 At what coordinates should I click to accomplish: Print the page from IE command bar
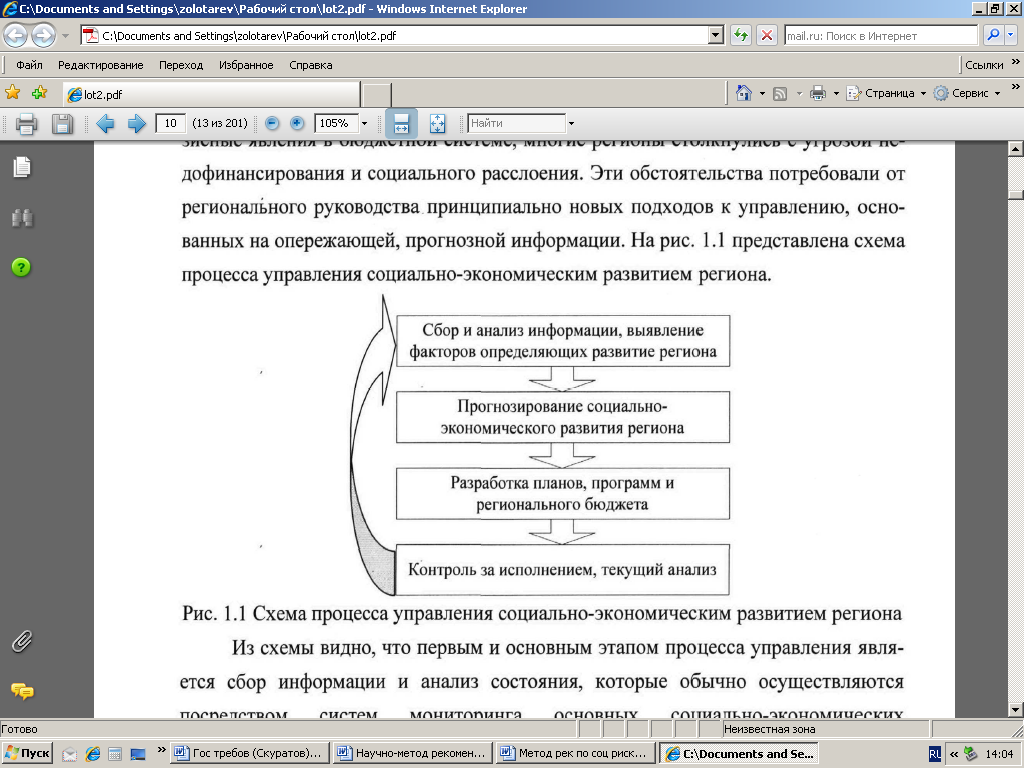tap(818, 93)
